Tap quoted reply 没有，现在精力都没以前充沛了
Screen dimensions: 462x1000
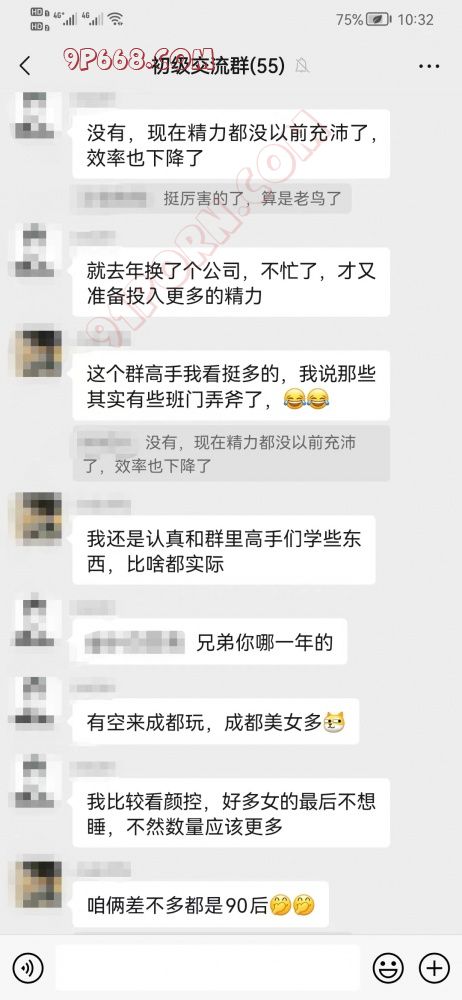click(x=231, y=453)
